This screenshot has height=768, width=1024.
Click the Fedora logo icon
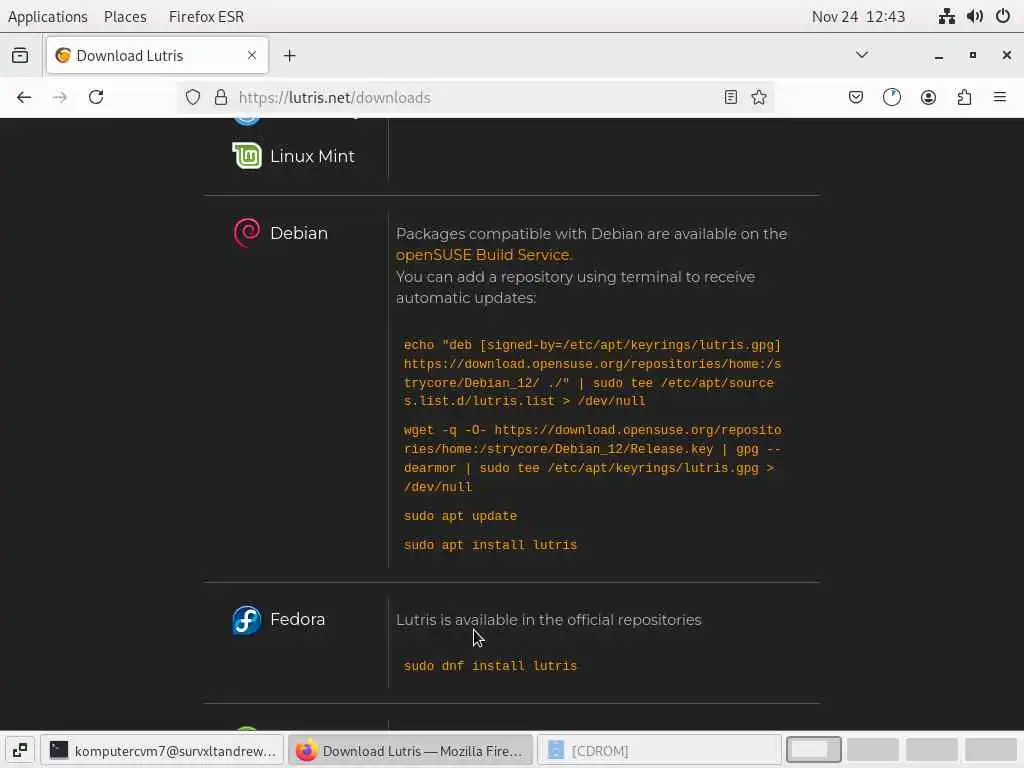247,620
